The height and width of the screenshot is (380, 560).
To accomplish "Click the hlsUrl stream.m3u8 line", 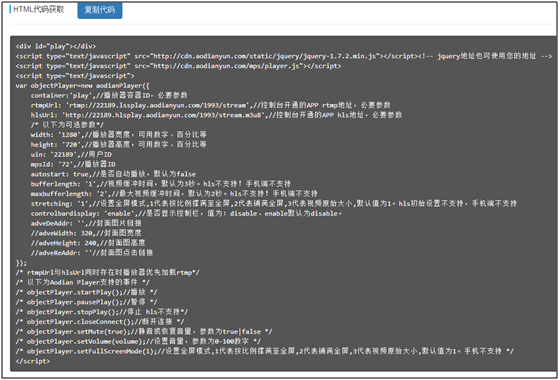I will point(216,115).
